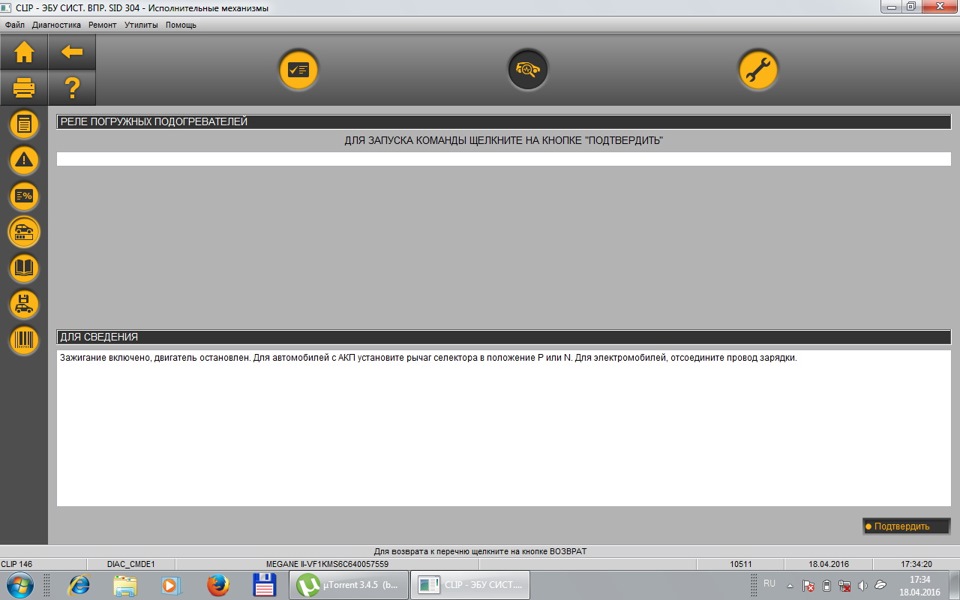The image size is (960, 600).
Task: Select the car actuators sidebar icon
Action: tap(24, 232)
